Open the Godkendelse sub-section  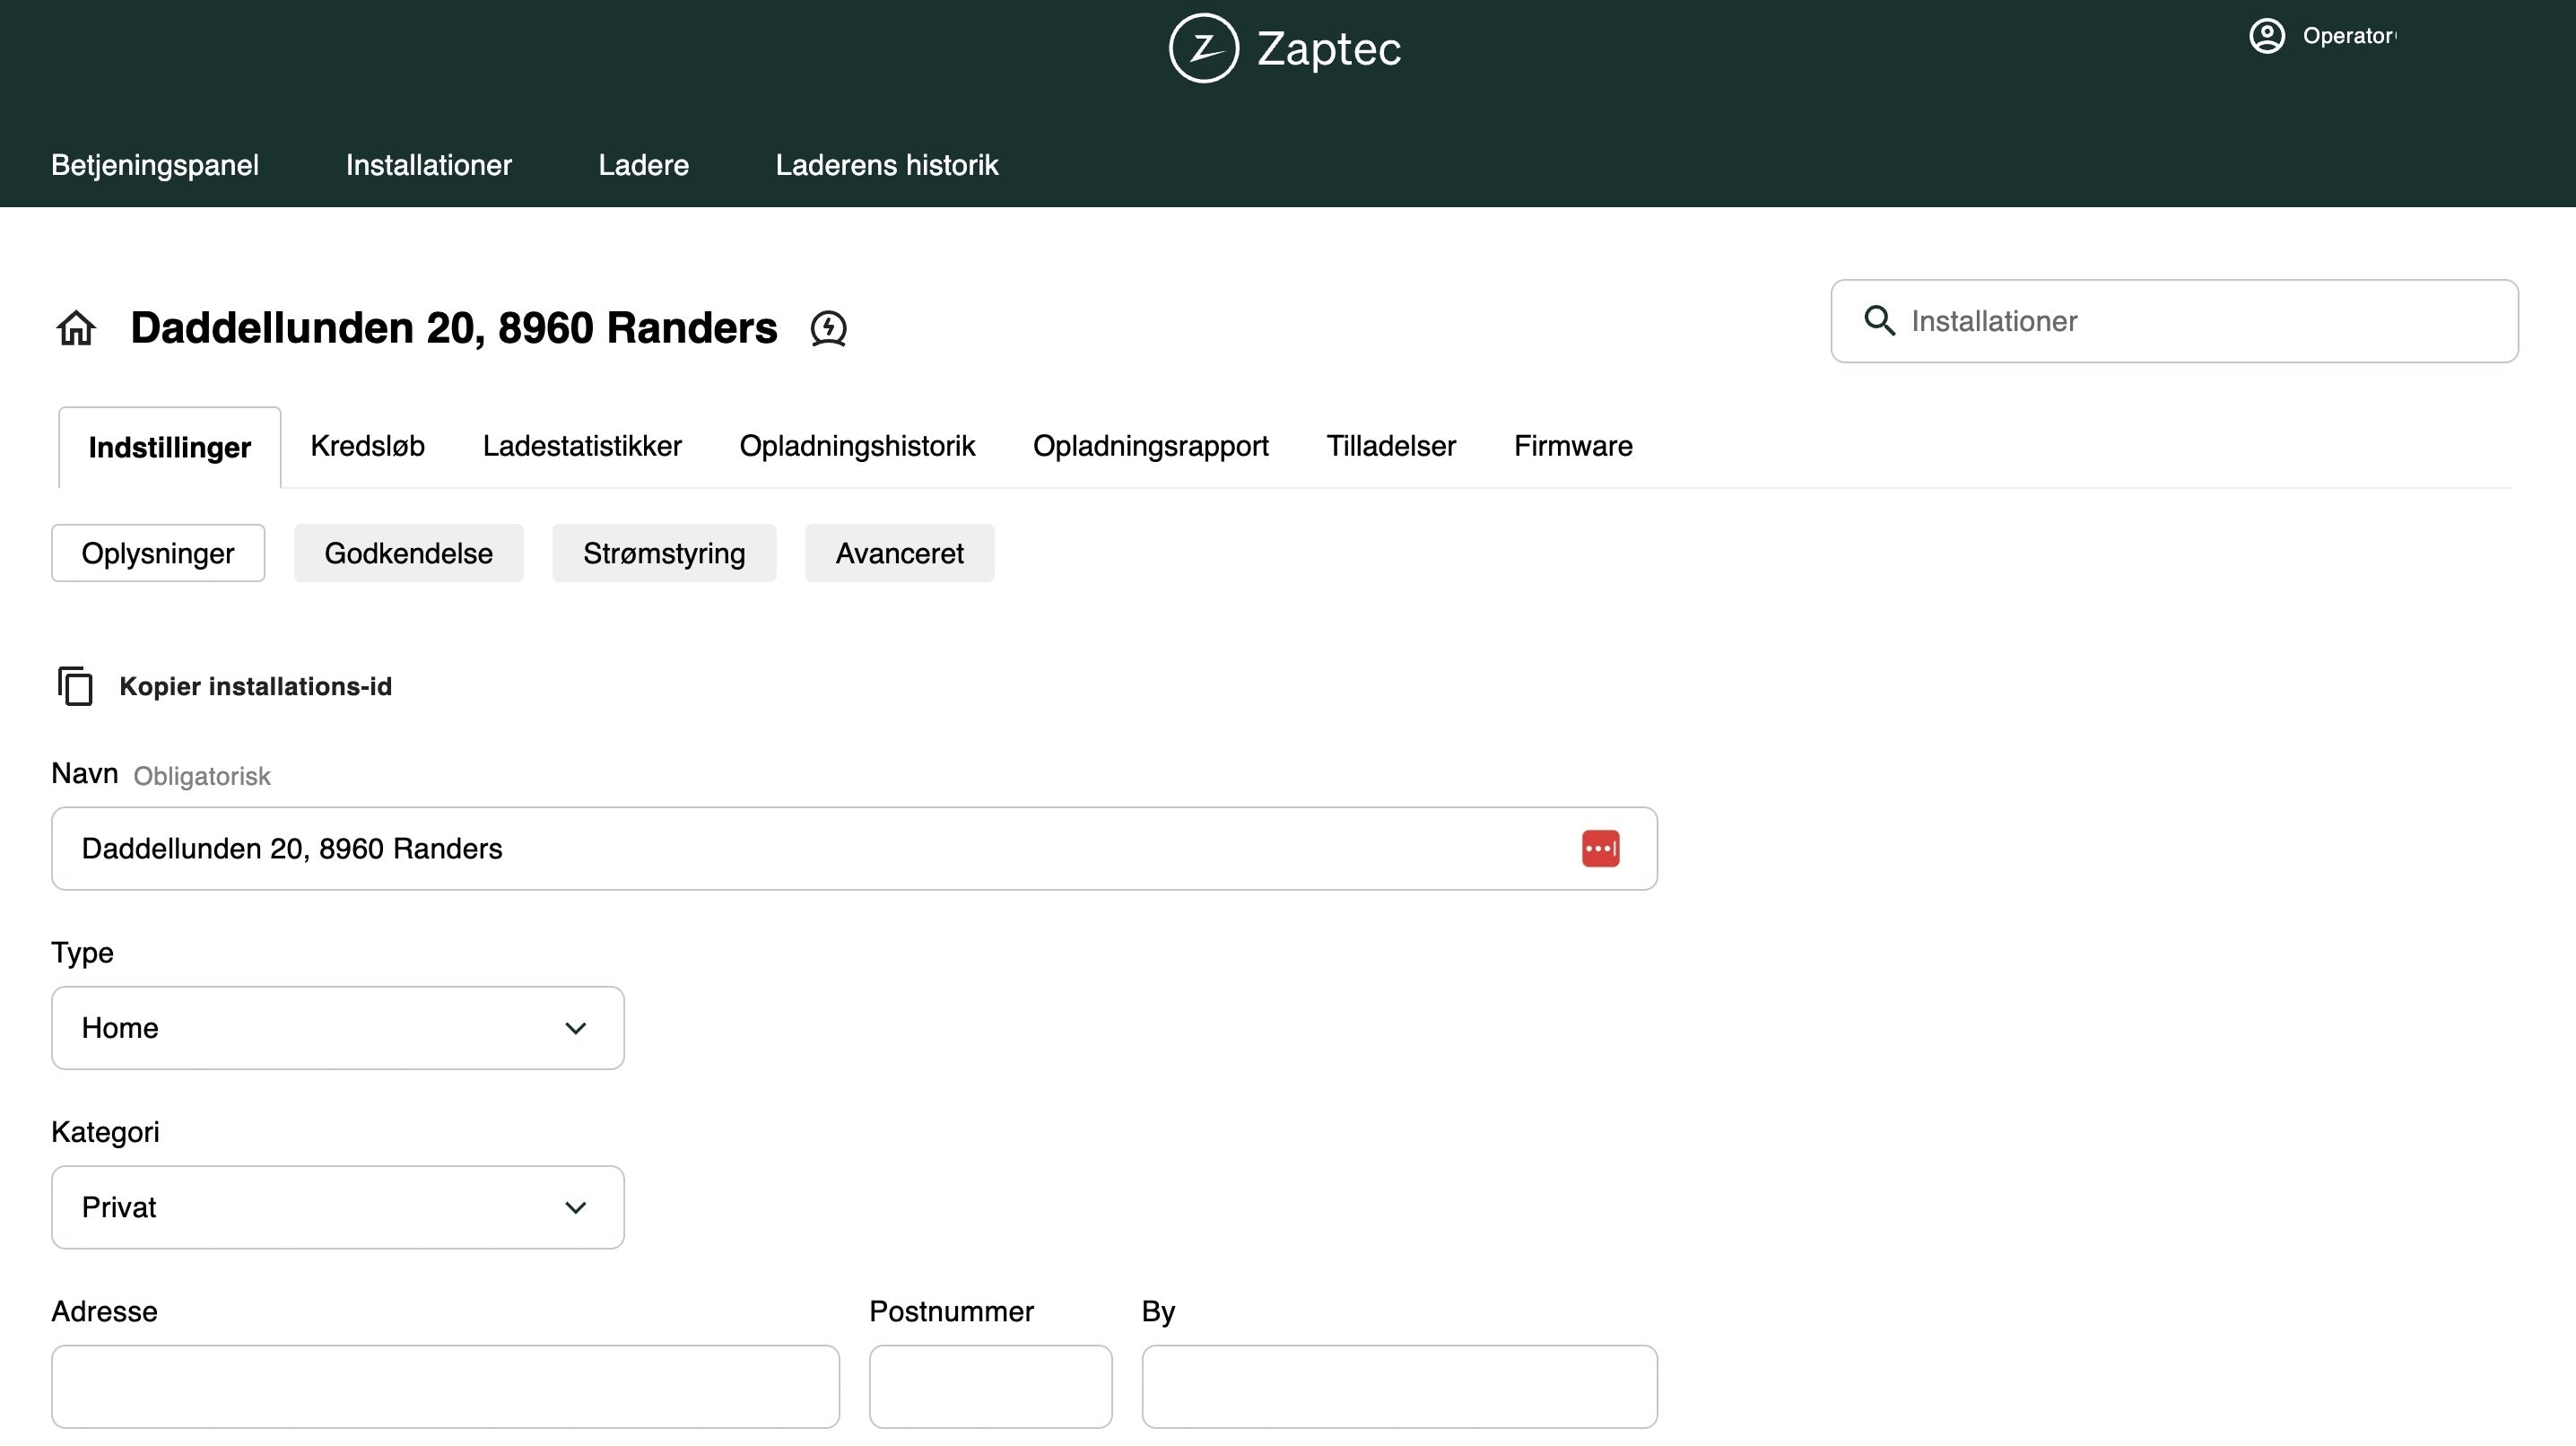(x=408, y=553)
